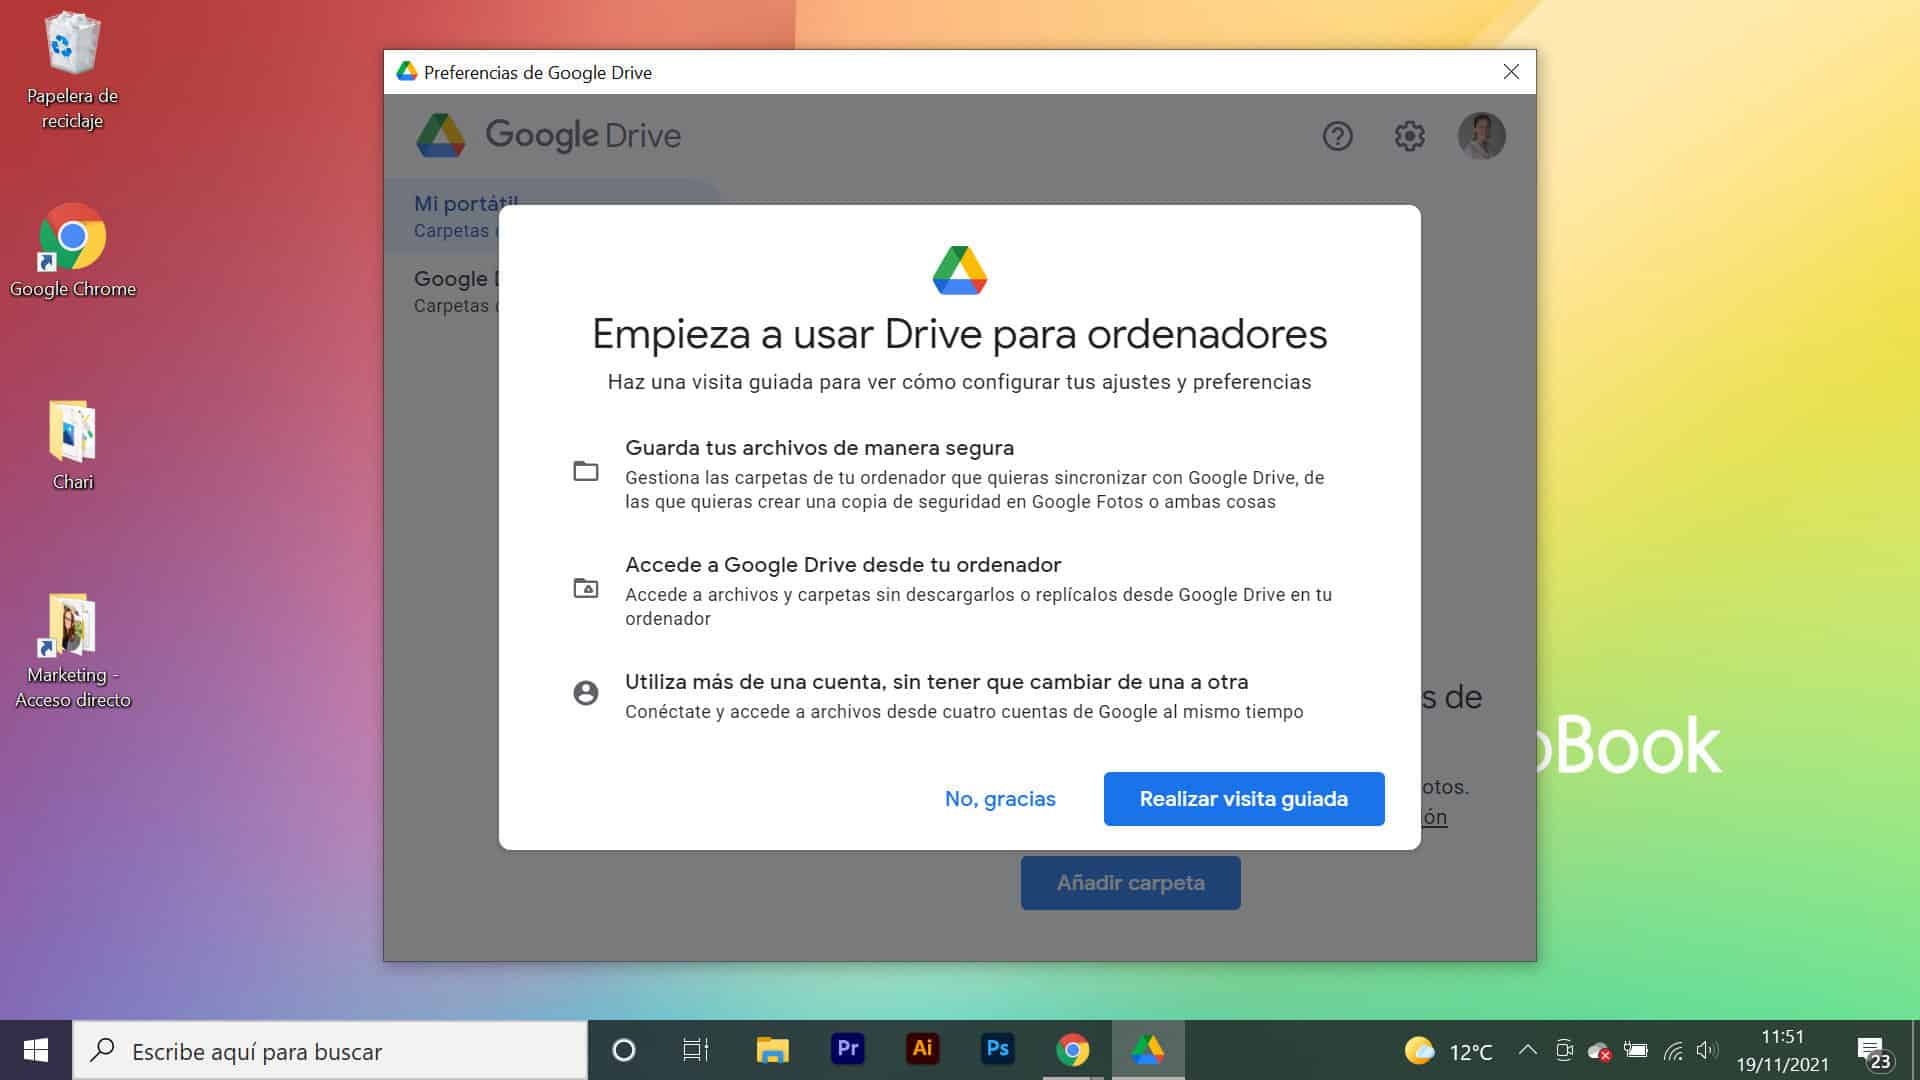Select Google Drive entry in preferences sidebar
The image size is (1920, 1080).
(456, 291)
